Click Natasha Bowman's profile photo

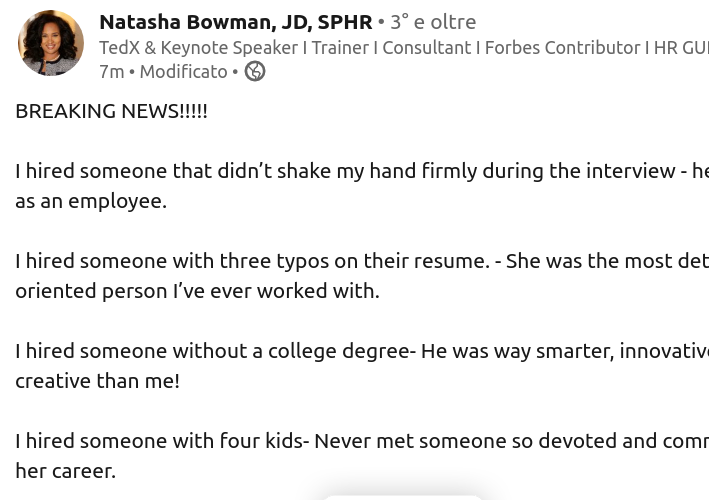(x=51, y=43)
